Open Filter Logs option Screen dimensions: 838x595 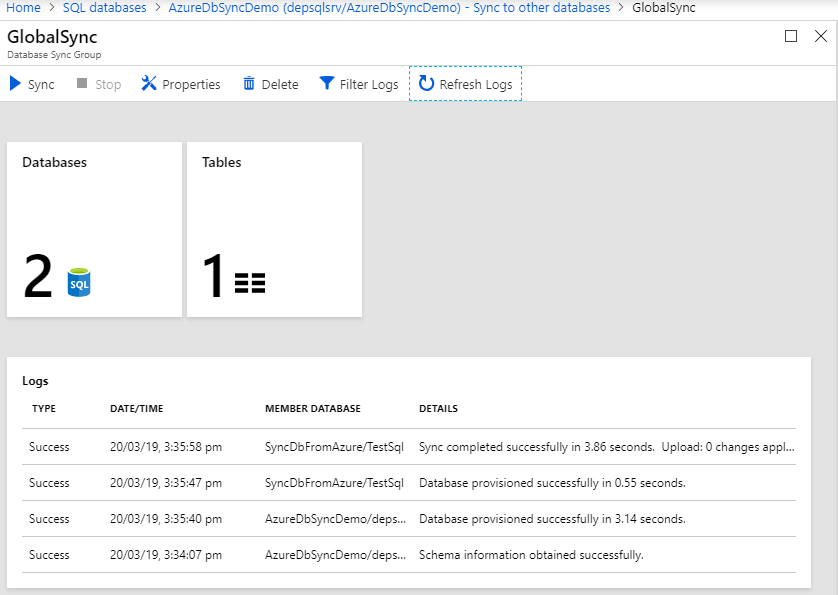[x=369, y=84]
